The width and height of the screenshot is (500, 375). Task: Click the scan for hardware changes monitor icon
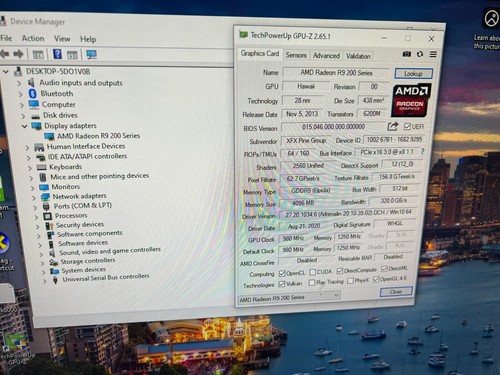91,55
